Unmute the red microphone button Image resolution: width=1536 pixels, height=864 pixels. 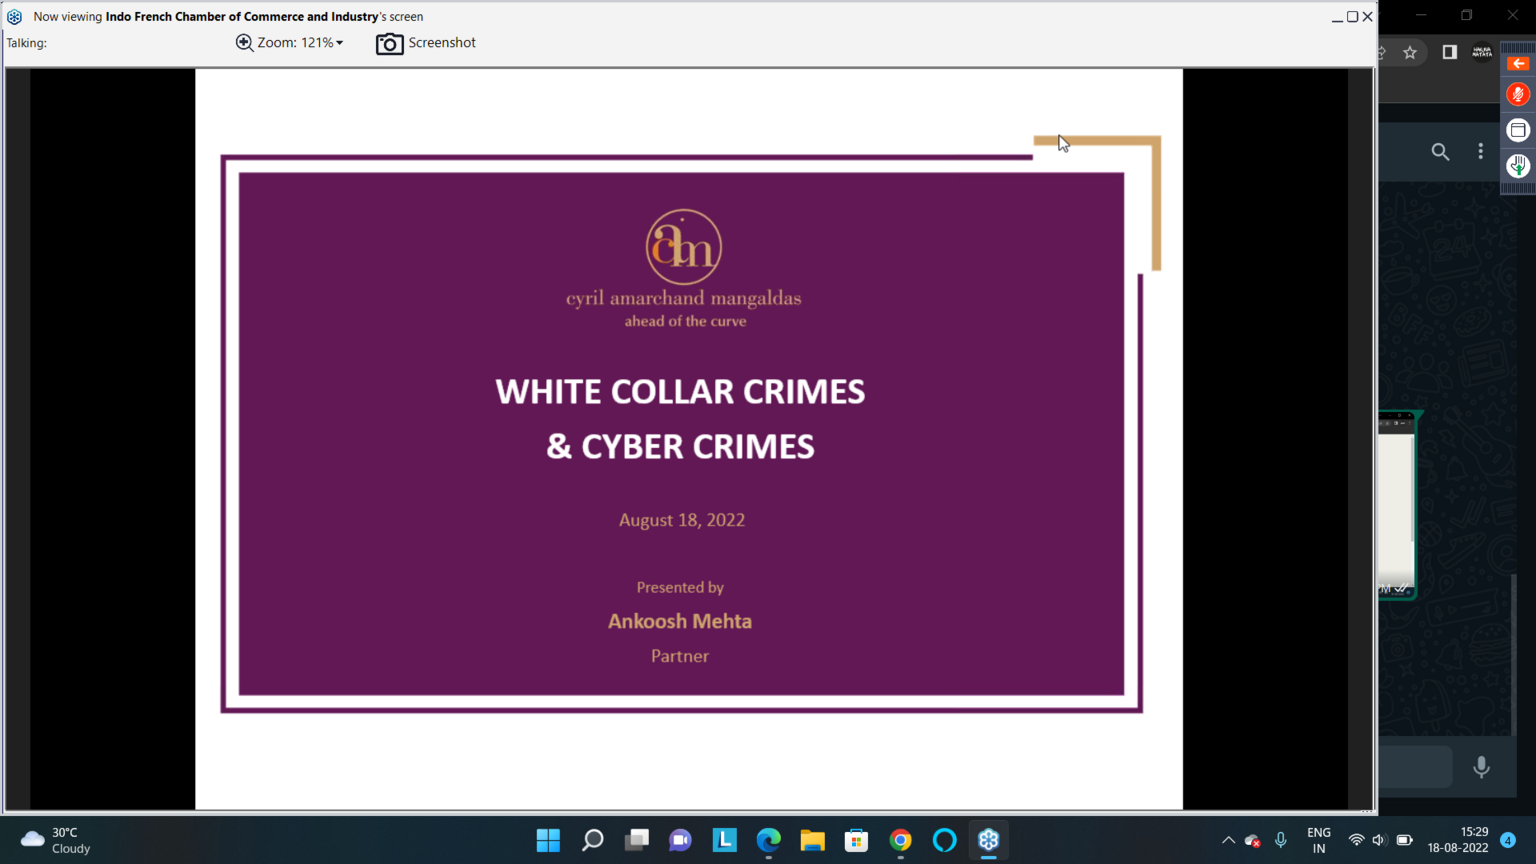[x=1518, y=95]
